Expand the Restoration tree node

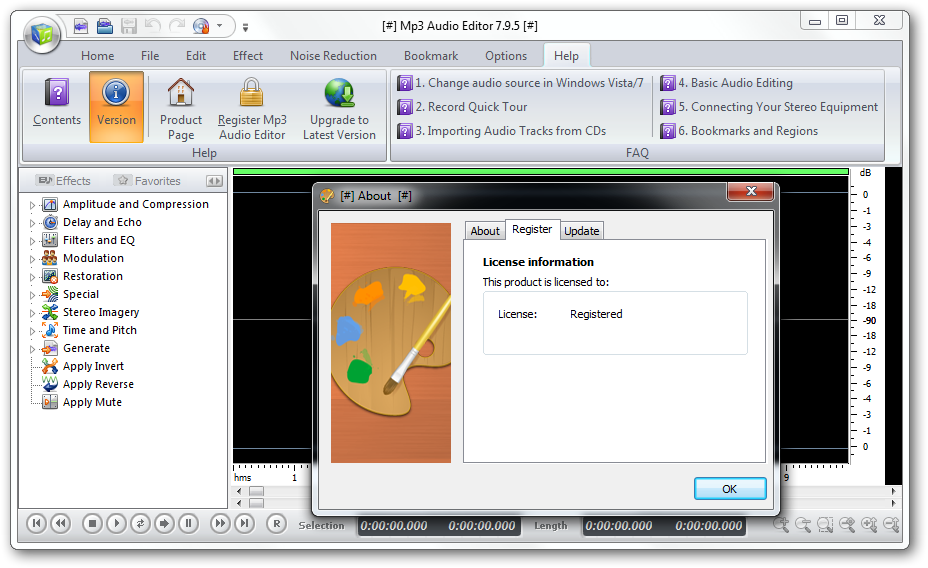pyautogui.click(x=33, y=277)
